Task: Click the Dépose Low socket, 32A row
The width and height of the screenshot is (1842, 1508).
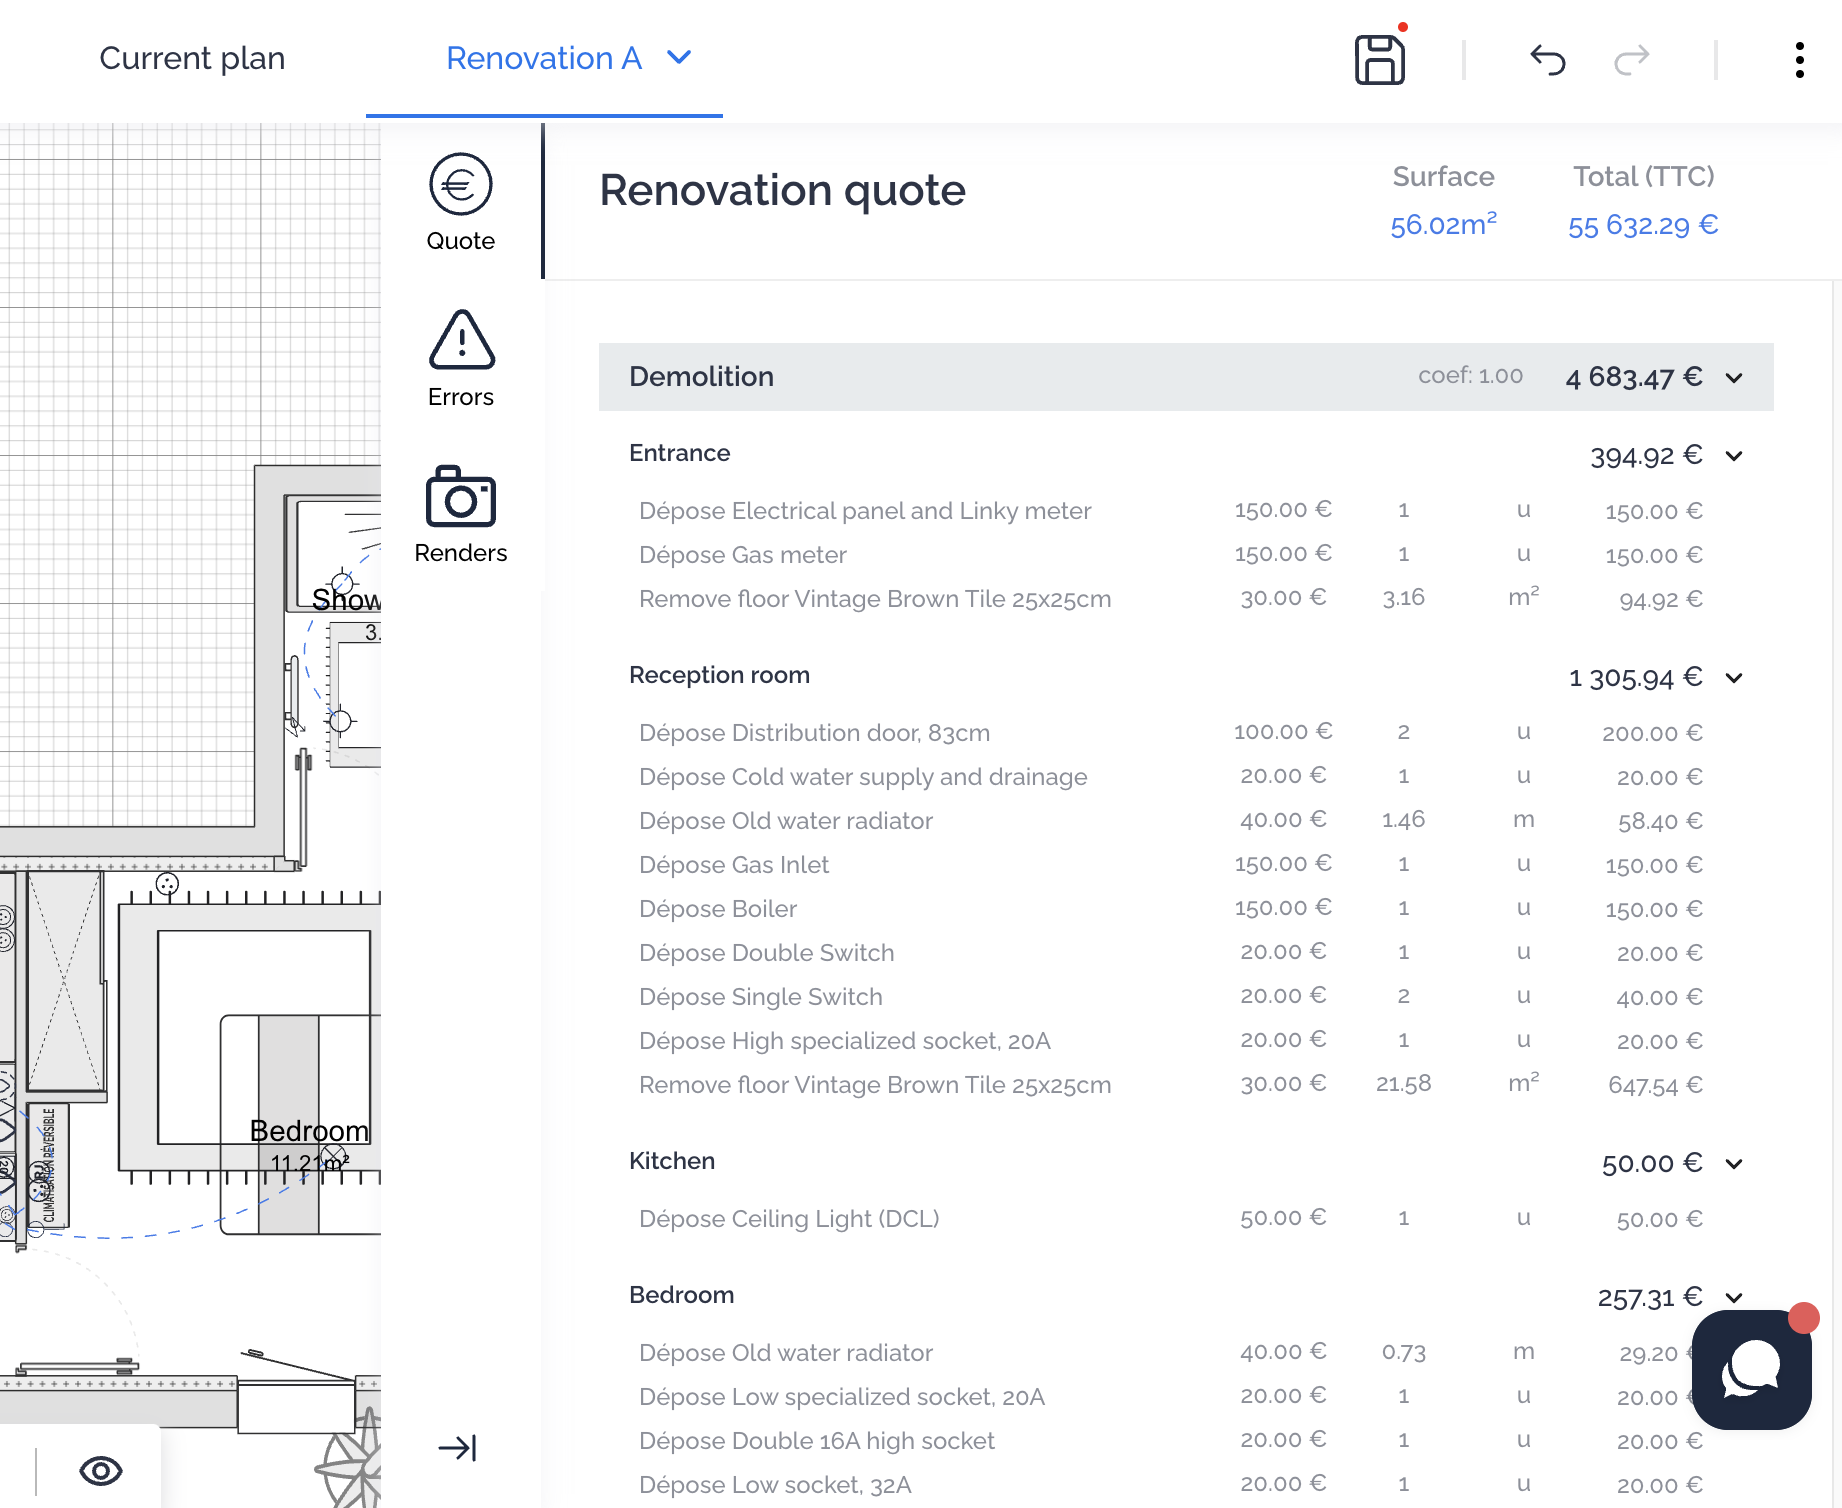Action: [1170, 1485]
